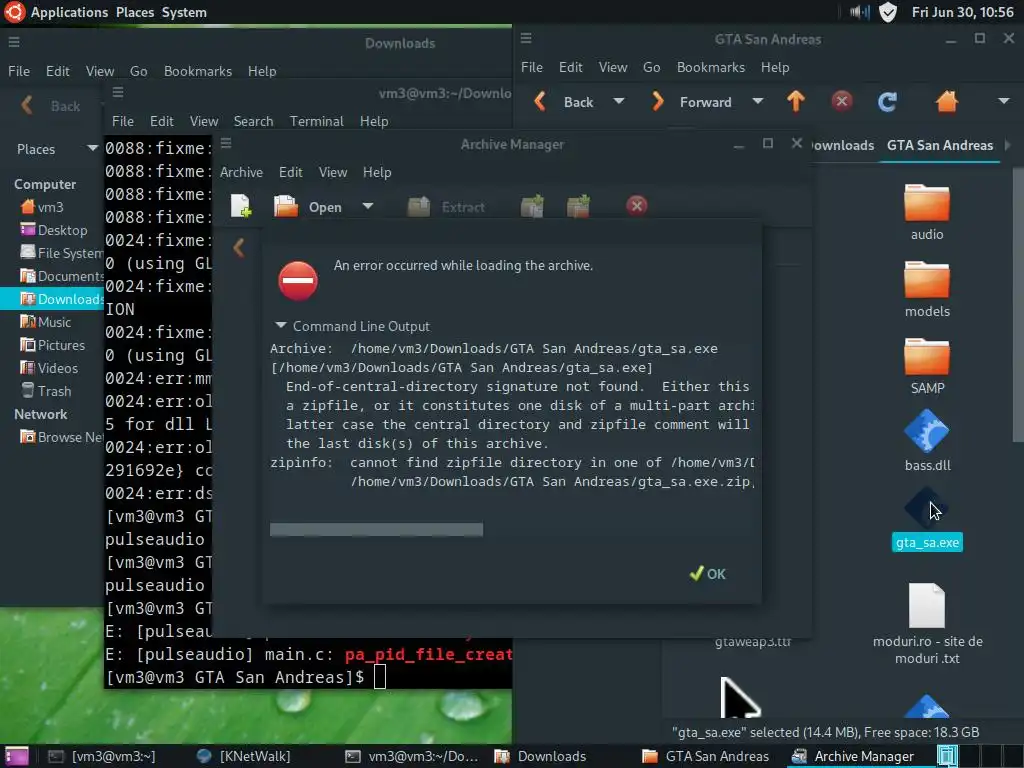Select Desktop in the Places sidebar

(x=62, y=230)
